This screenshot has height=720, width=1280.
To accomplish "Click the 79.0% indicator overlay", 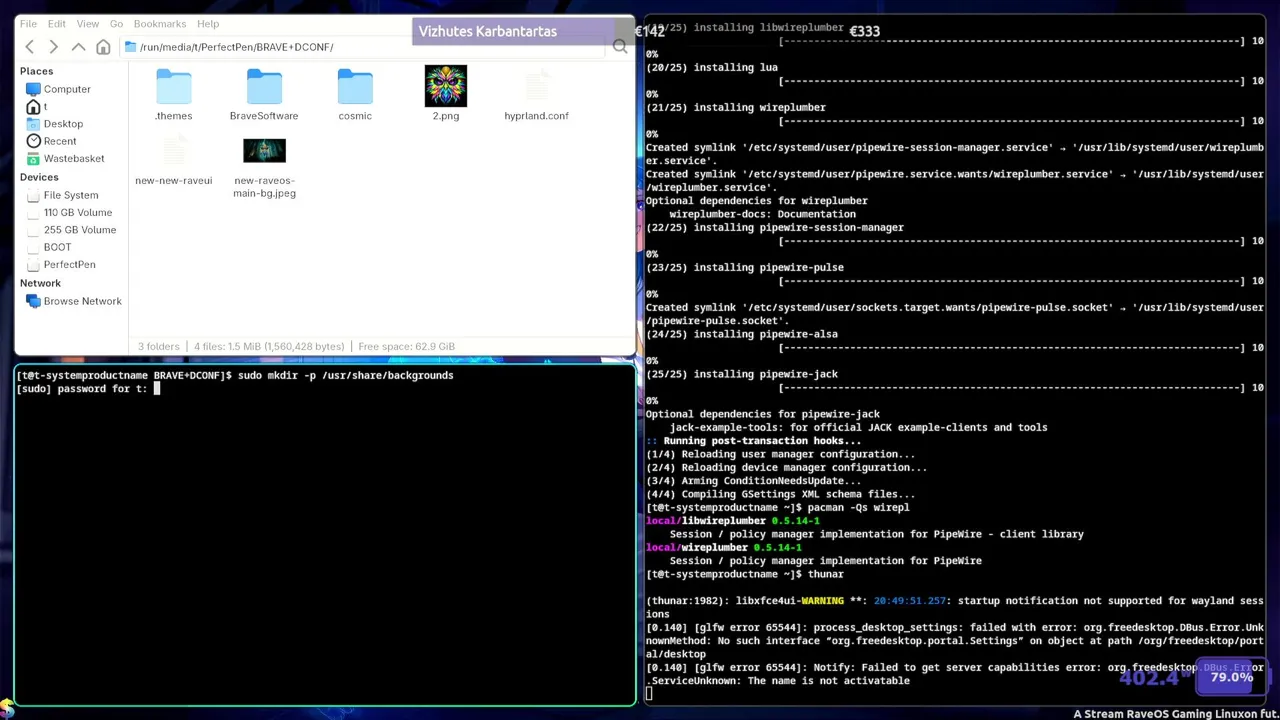I will point(1231,677).
